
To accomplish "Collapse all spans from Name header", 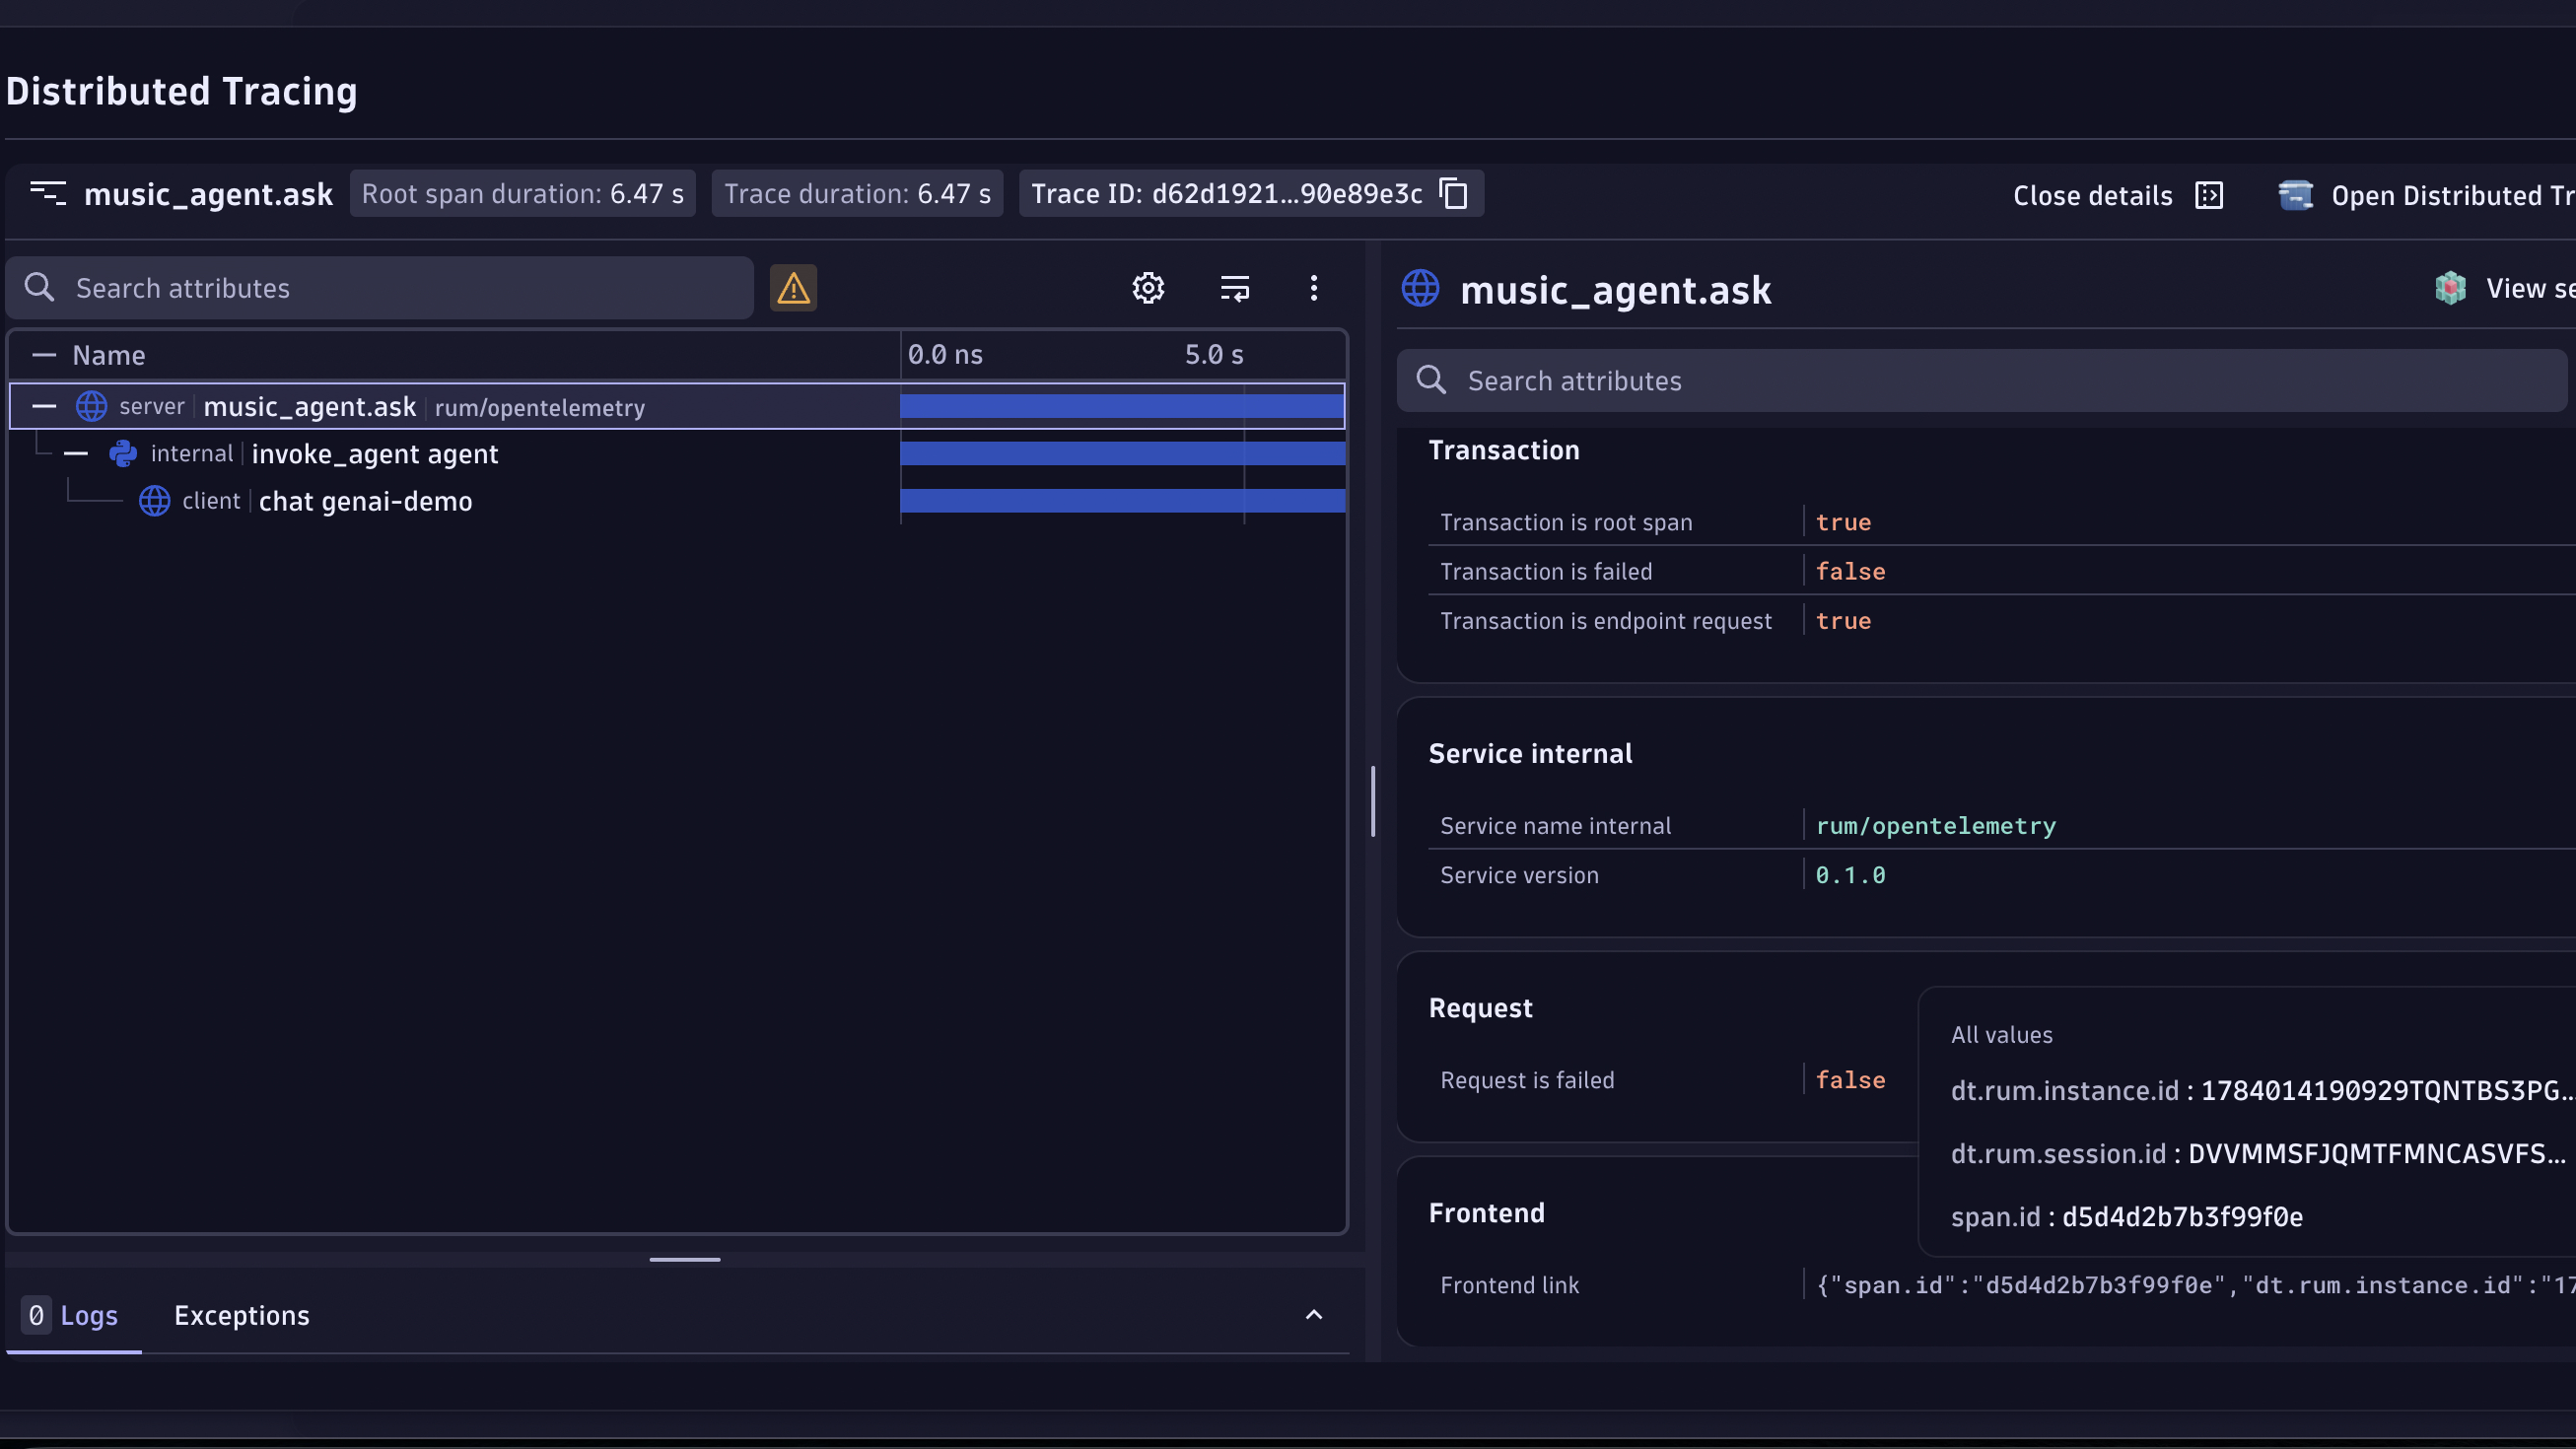I will coord(44,355).
